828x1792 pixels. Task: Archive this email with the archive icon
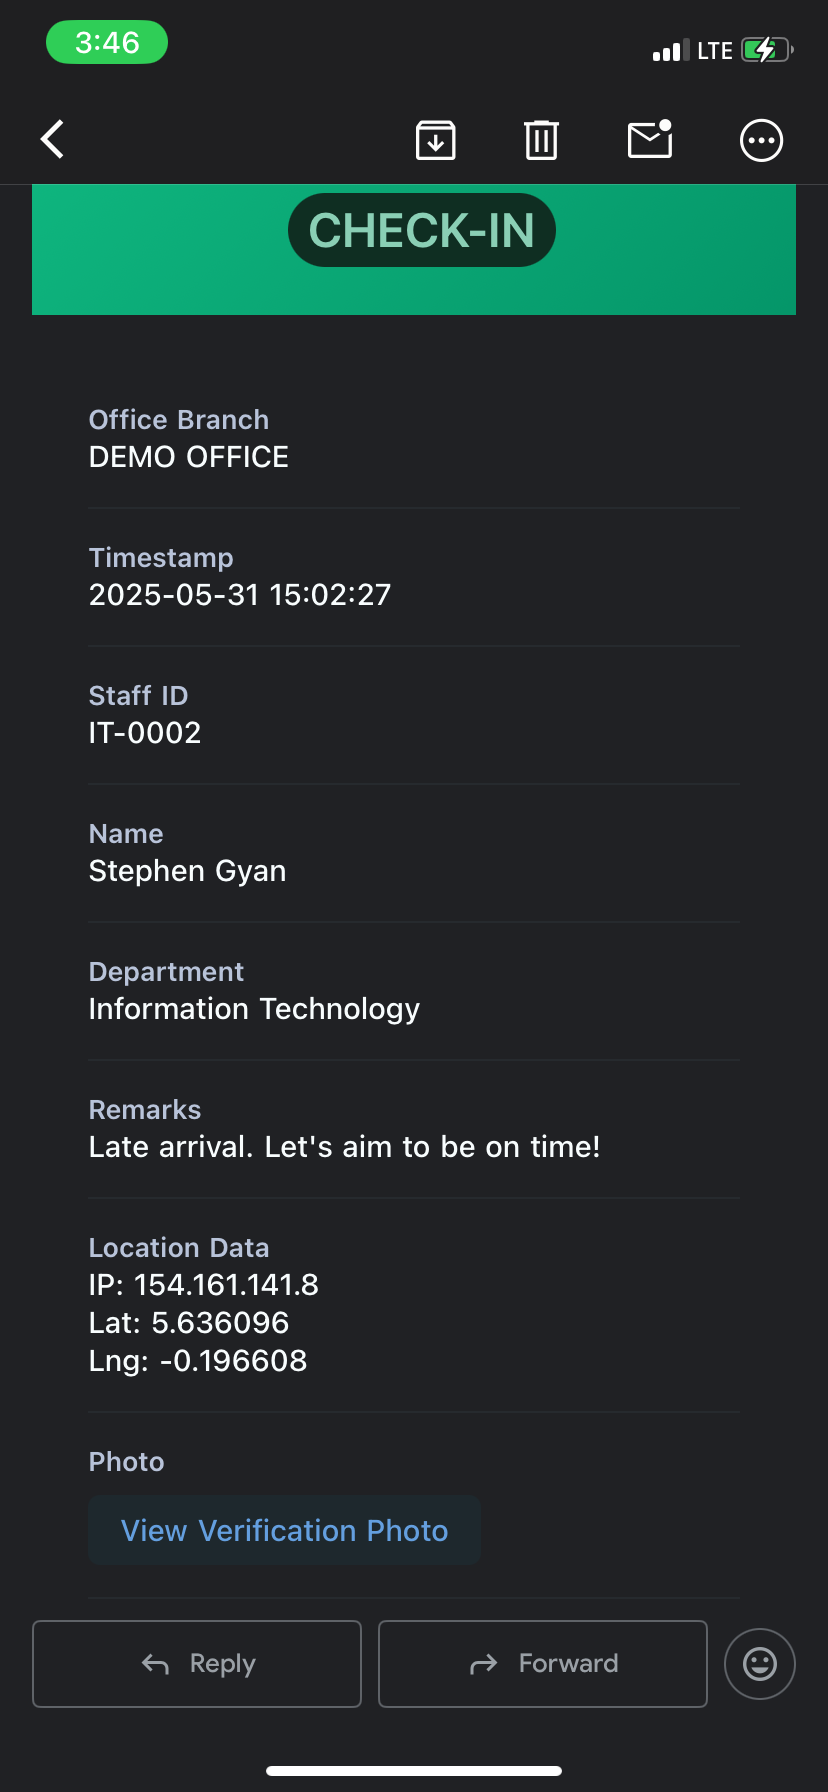click(x=436, y=140)
